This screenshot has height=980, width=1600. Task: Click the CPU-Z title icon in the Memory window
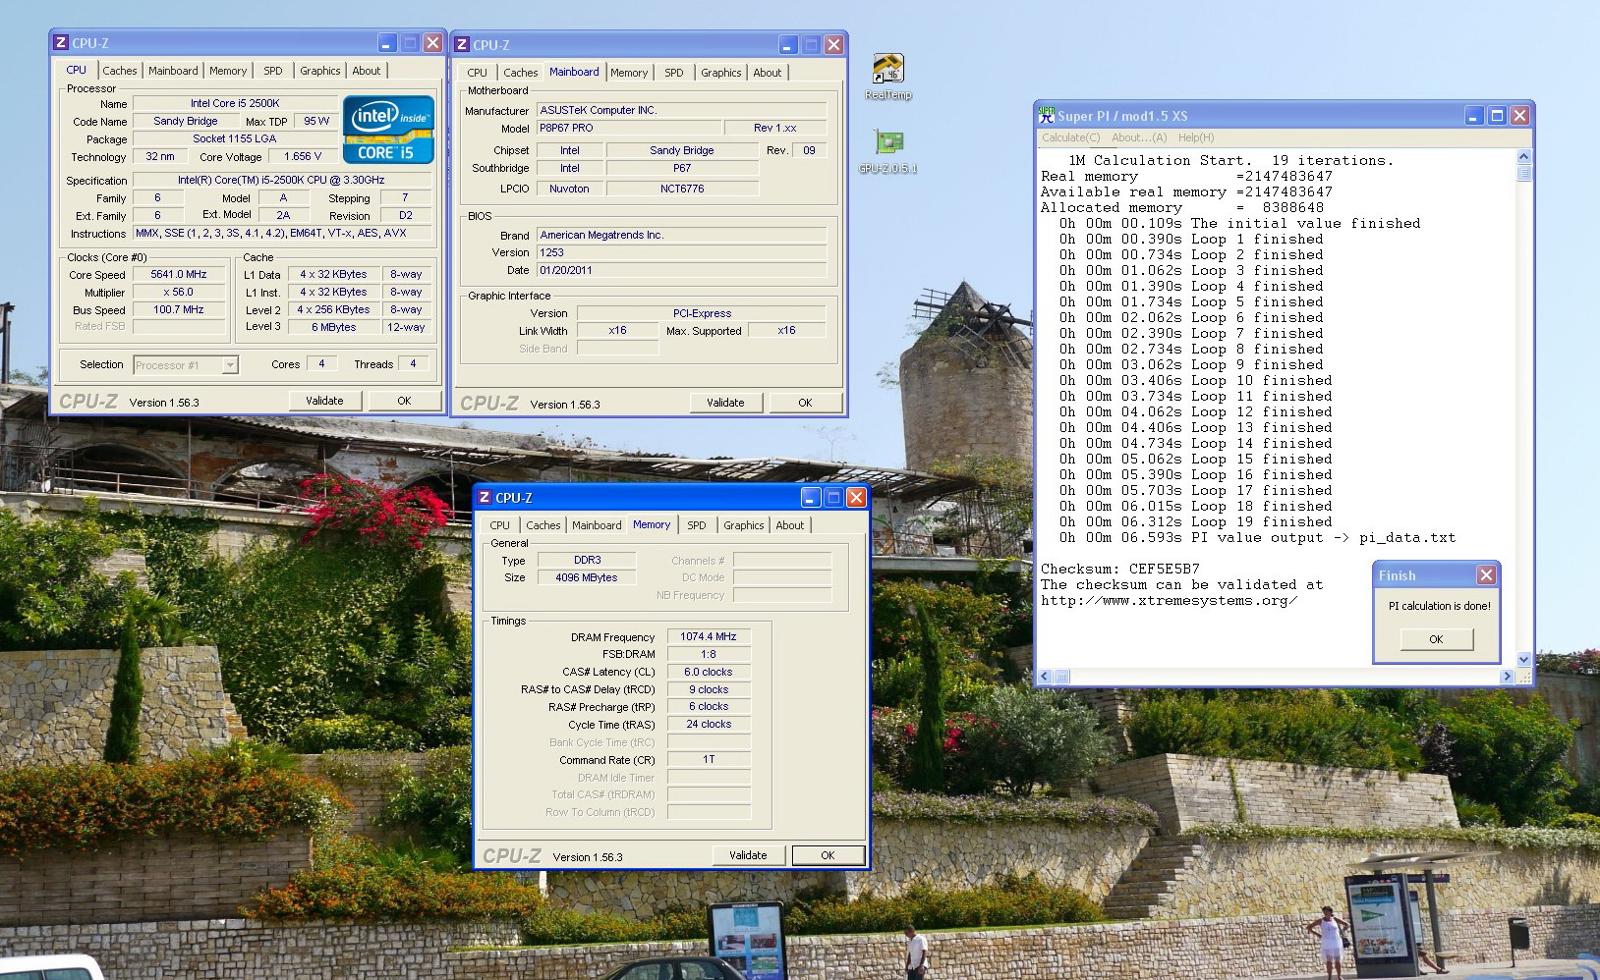click(x=485, y=498)
